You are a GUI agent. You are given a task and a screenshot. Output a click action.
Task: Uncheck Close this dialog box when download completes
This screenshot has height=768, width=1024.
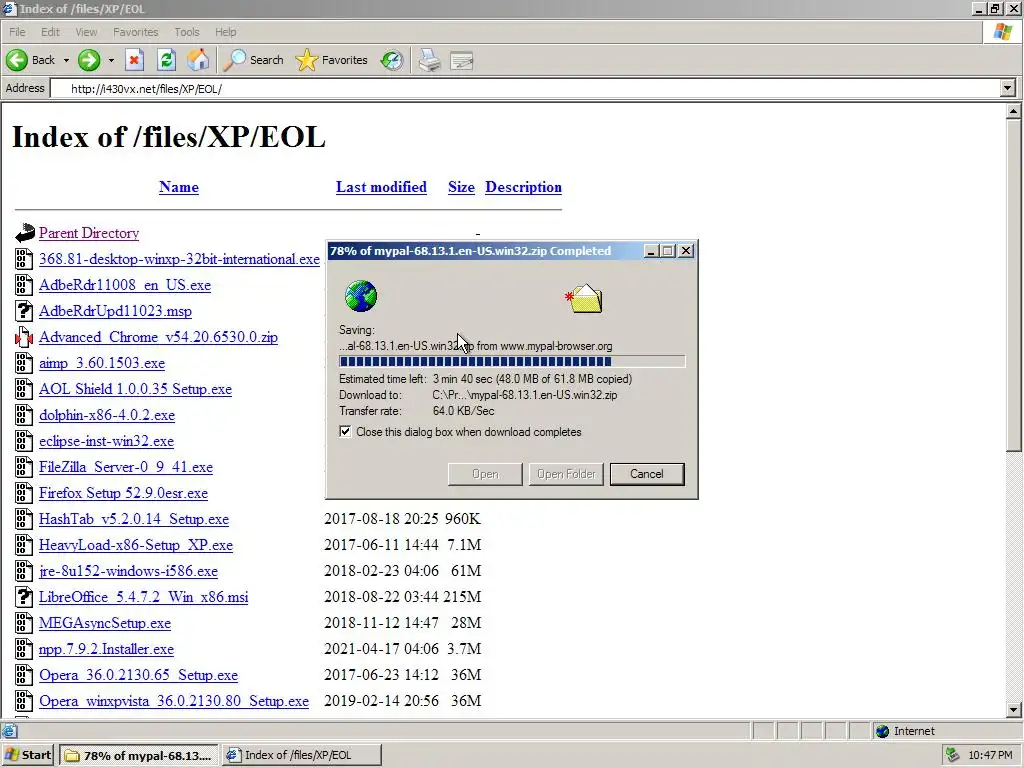[x=345, y=432]
